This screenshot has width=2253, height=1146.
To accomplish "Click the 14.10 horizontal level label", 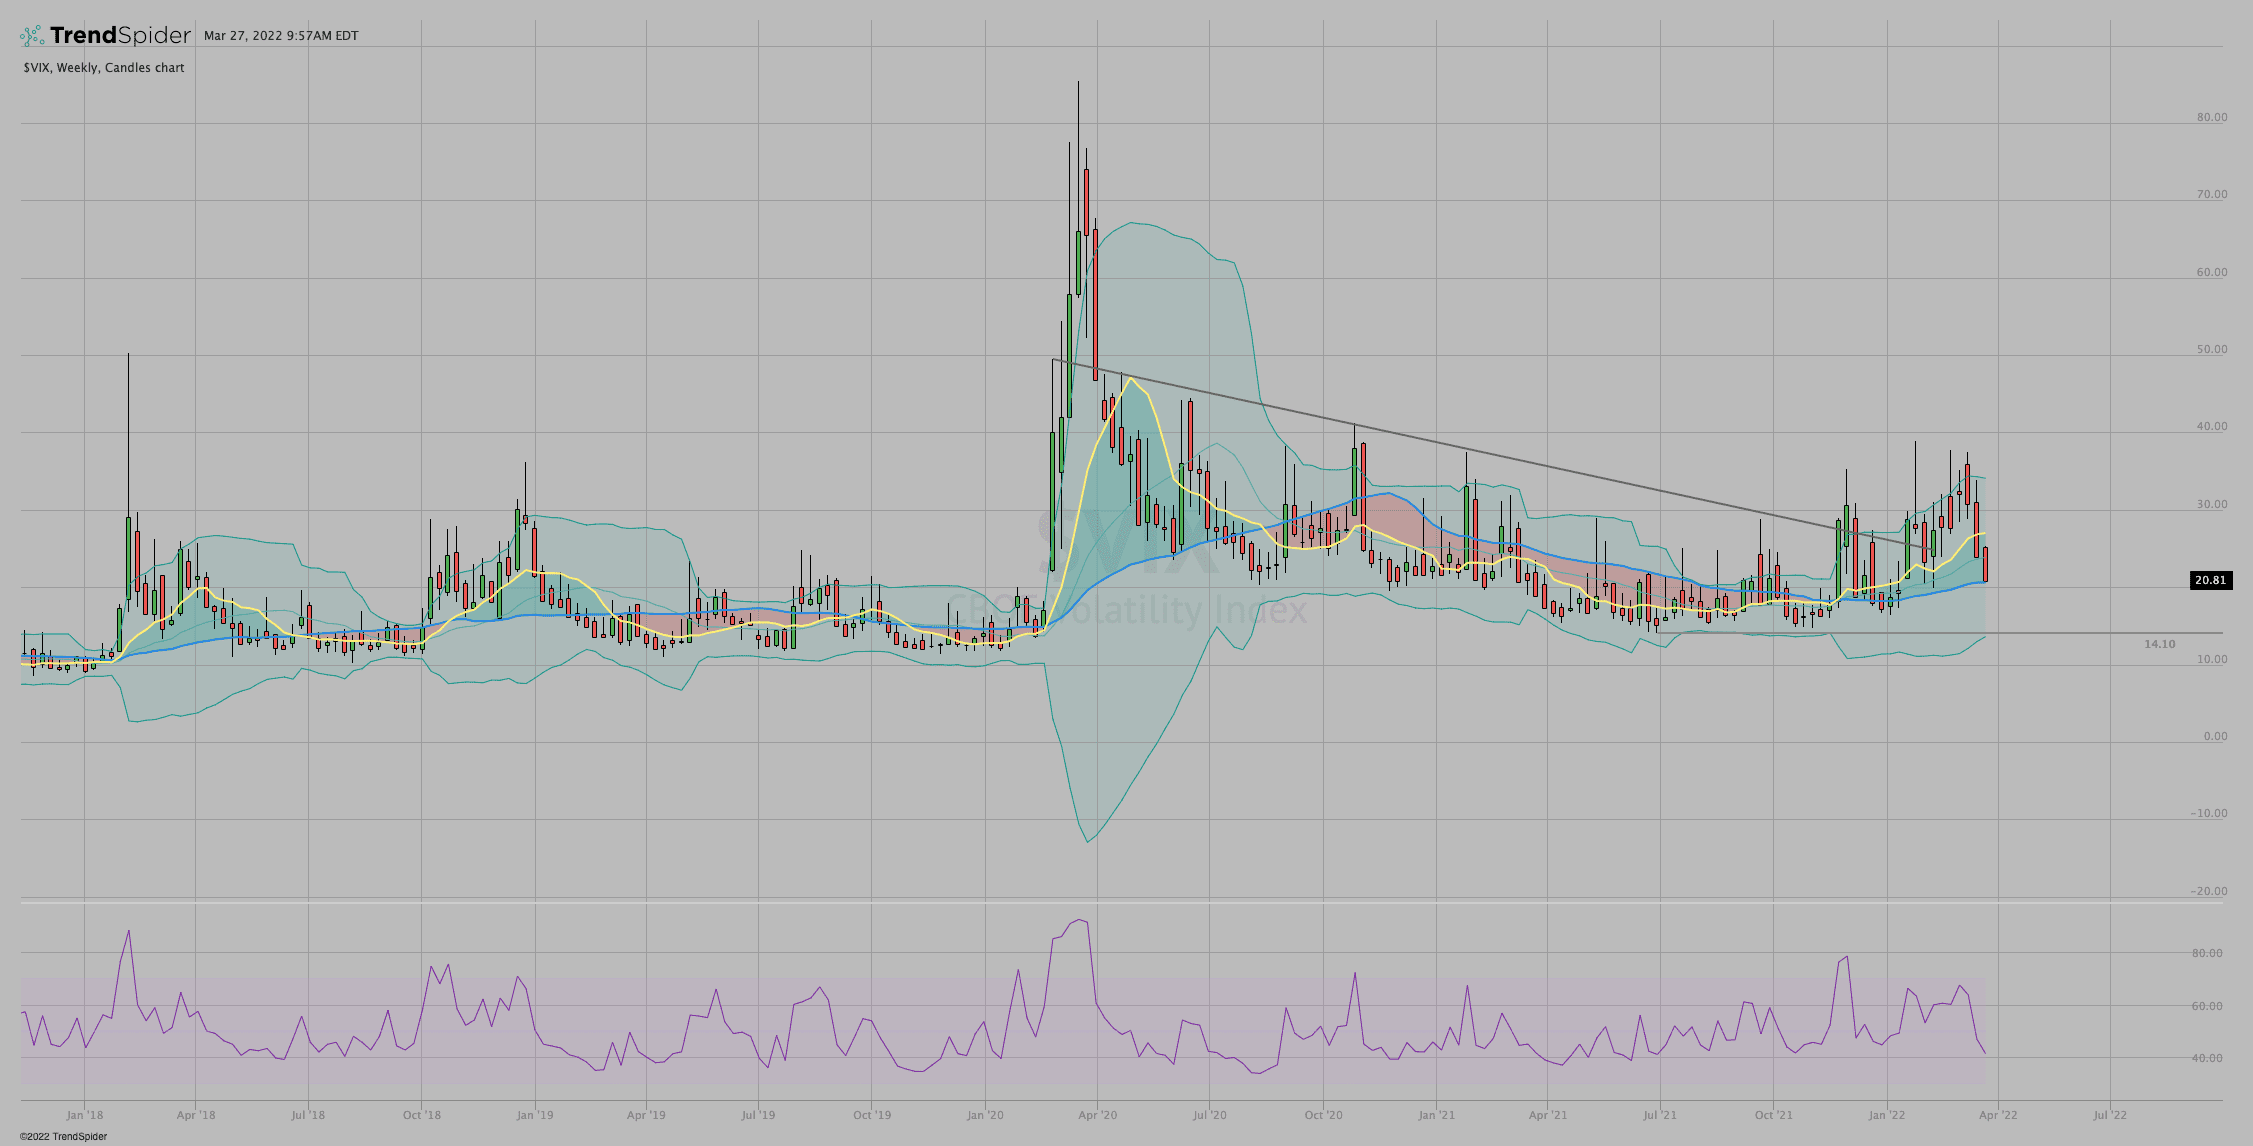I will point(2159,644).
